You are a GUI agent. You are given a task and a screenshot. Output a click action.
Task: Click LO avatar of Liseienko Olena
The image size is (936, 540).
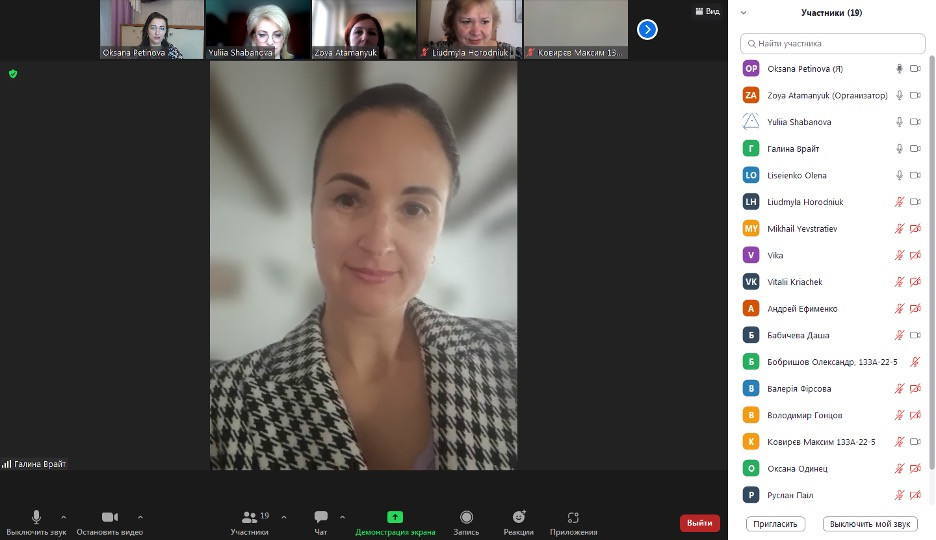751,175
